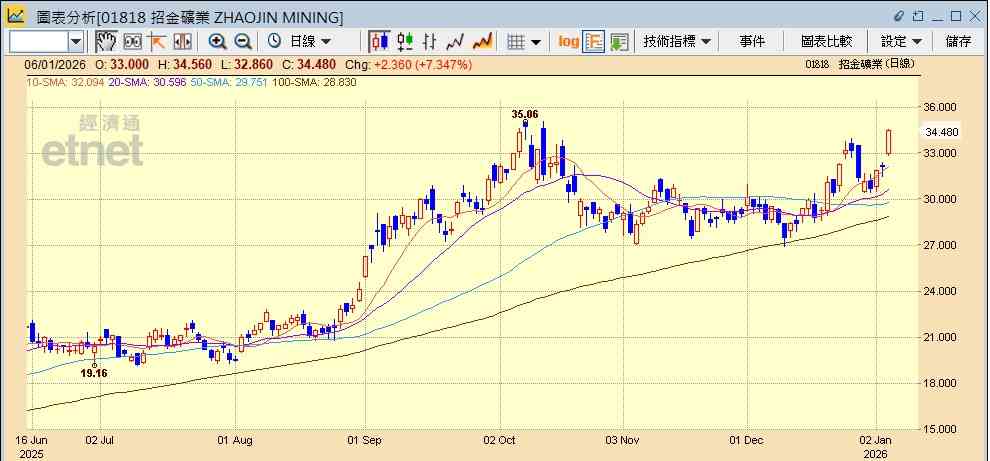Click the 01 Dec date axis label

[x=747, y=440]
